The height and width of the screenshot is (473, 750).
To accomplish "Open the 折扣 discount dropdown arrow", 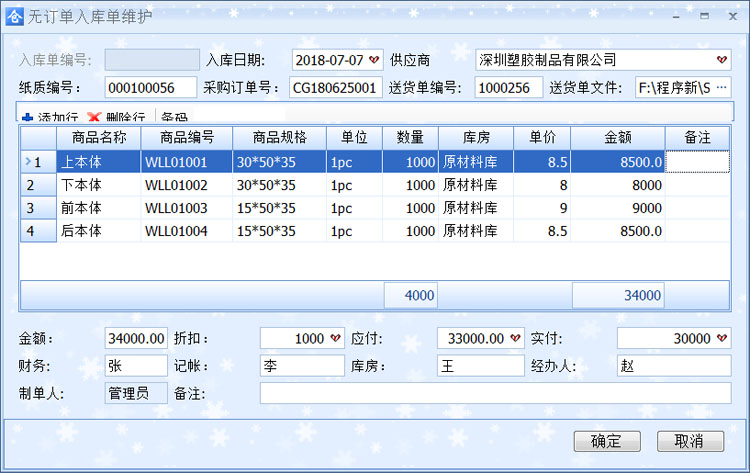I will [x=335, y=338].
